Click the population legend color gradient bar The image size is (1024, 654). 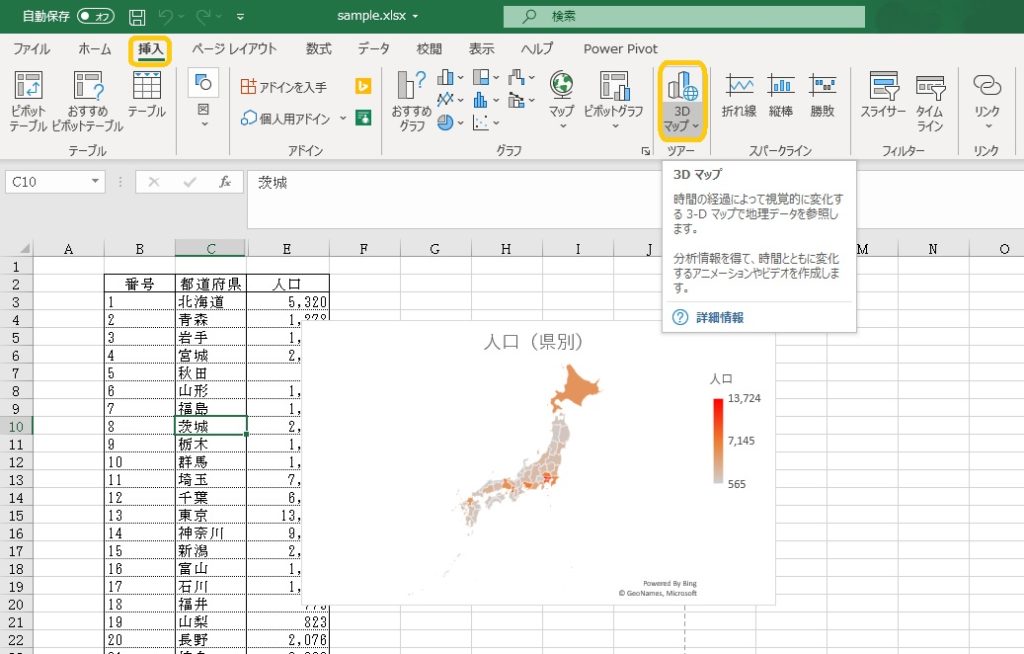(718, 440)
